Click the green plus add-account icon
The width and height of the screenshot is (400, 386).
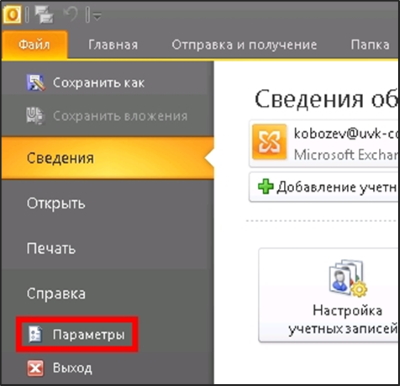pyautogui.click(x=266, y=187)
